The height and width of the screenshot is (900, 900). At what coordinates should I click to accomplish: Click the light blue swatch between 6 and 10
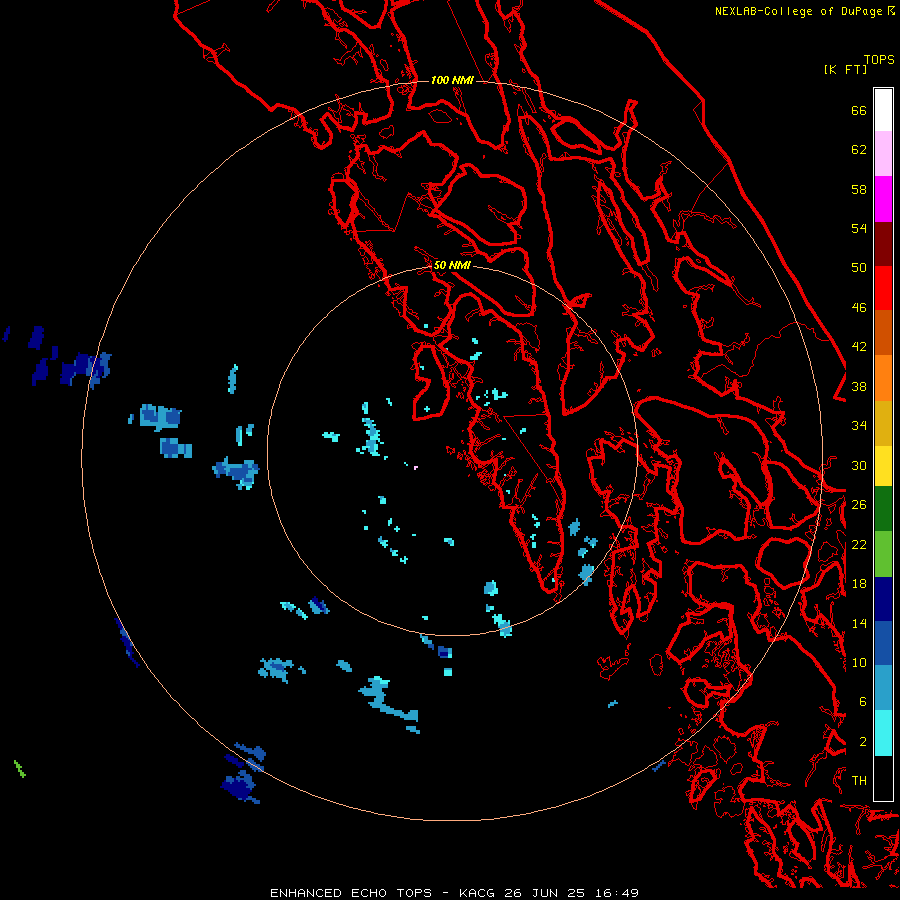(883, 688)
